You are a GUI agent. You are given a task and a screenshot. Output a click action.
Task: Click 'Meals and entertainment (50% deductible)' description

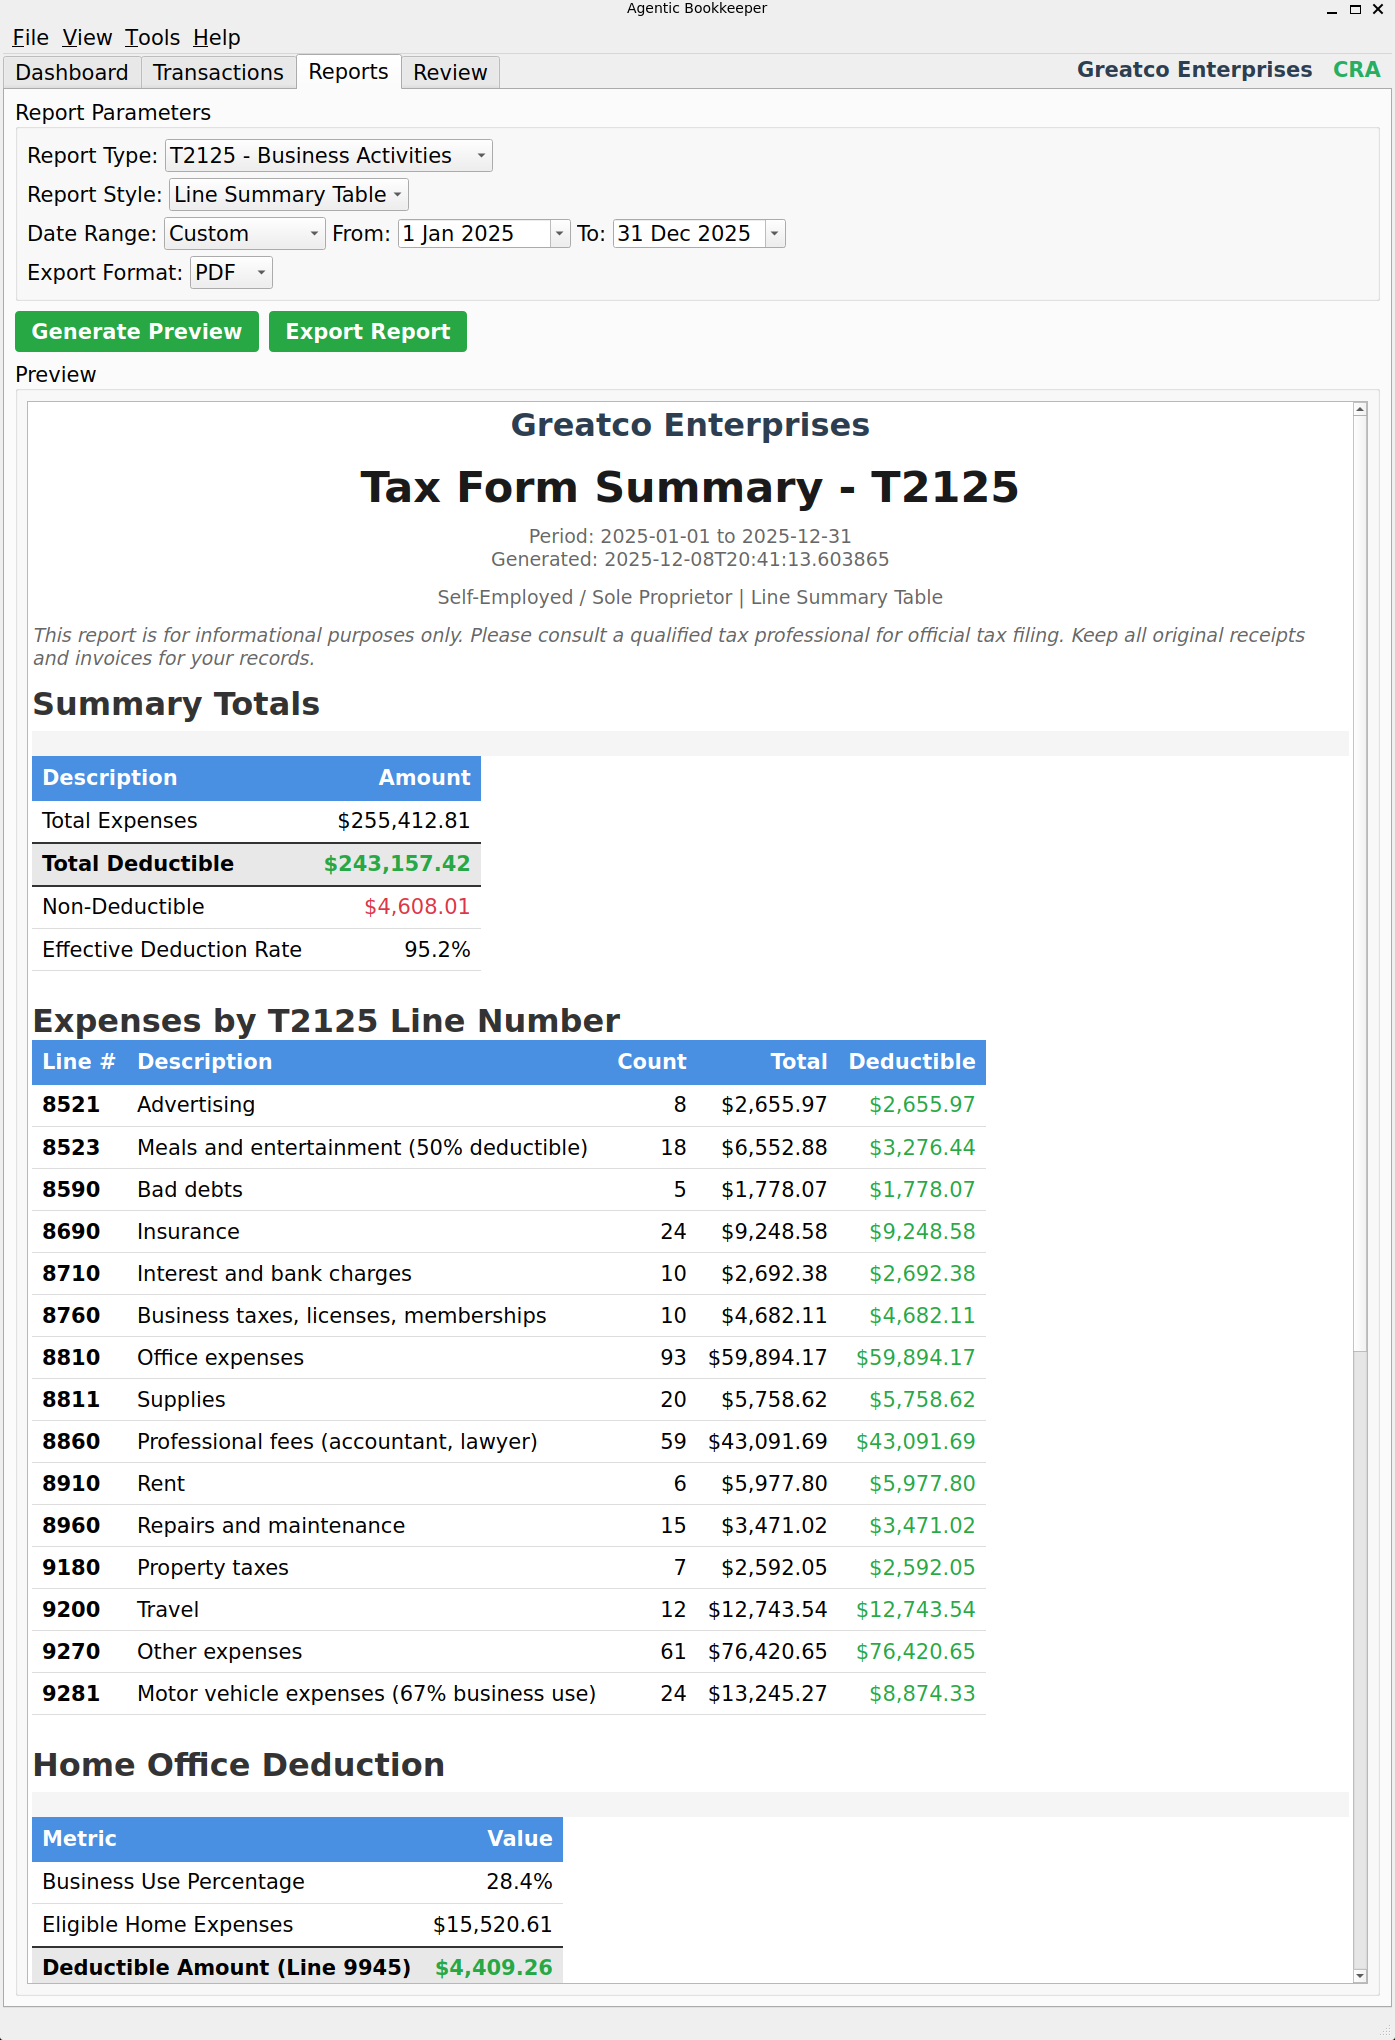(x=362, y=1148)
